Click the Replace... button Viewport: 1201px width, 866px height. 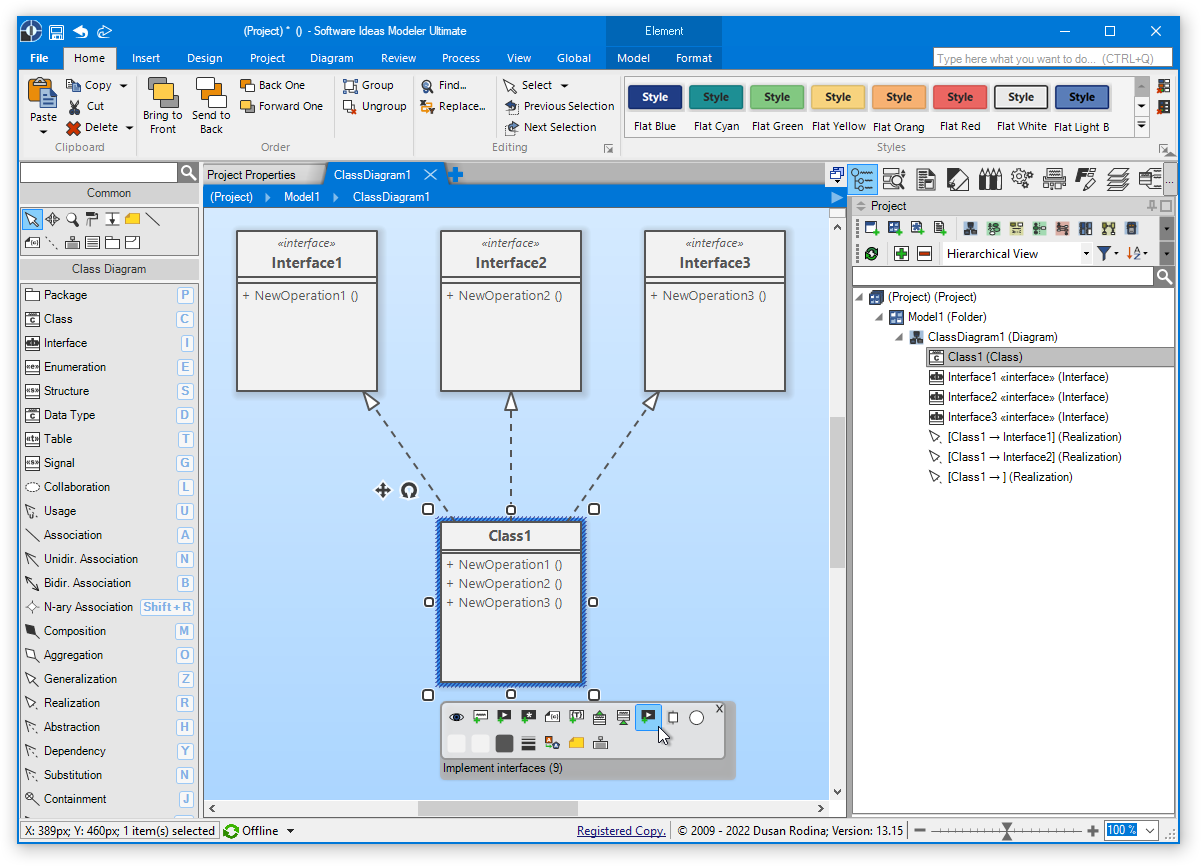pyautogui.click(x=453, y=107)
